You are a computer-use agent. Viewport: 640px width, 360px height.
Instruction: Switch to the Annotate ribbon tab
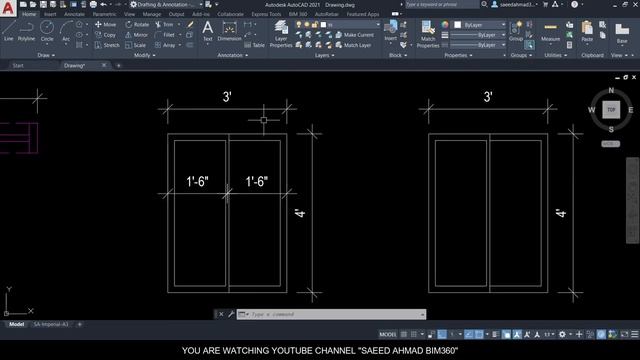coord(74,14)
